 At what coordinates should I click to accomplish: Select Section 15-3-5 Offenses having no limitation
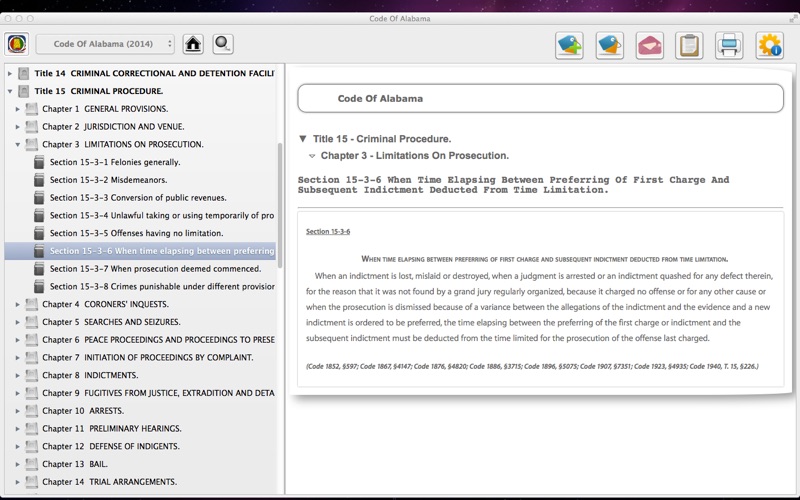click(136, 233)
